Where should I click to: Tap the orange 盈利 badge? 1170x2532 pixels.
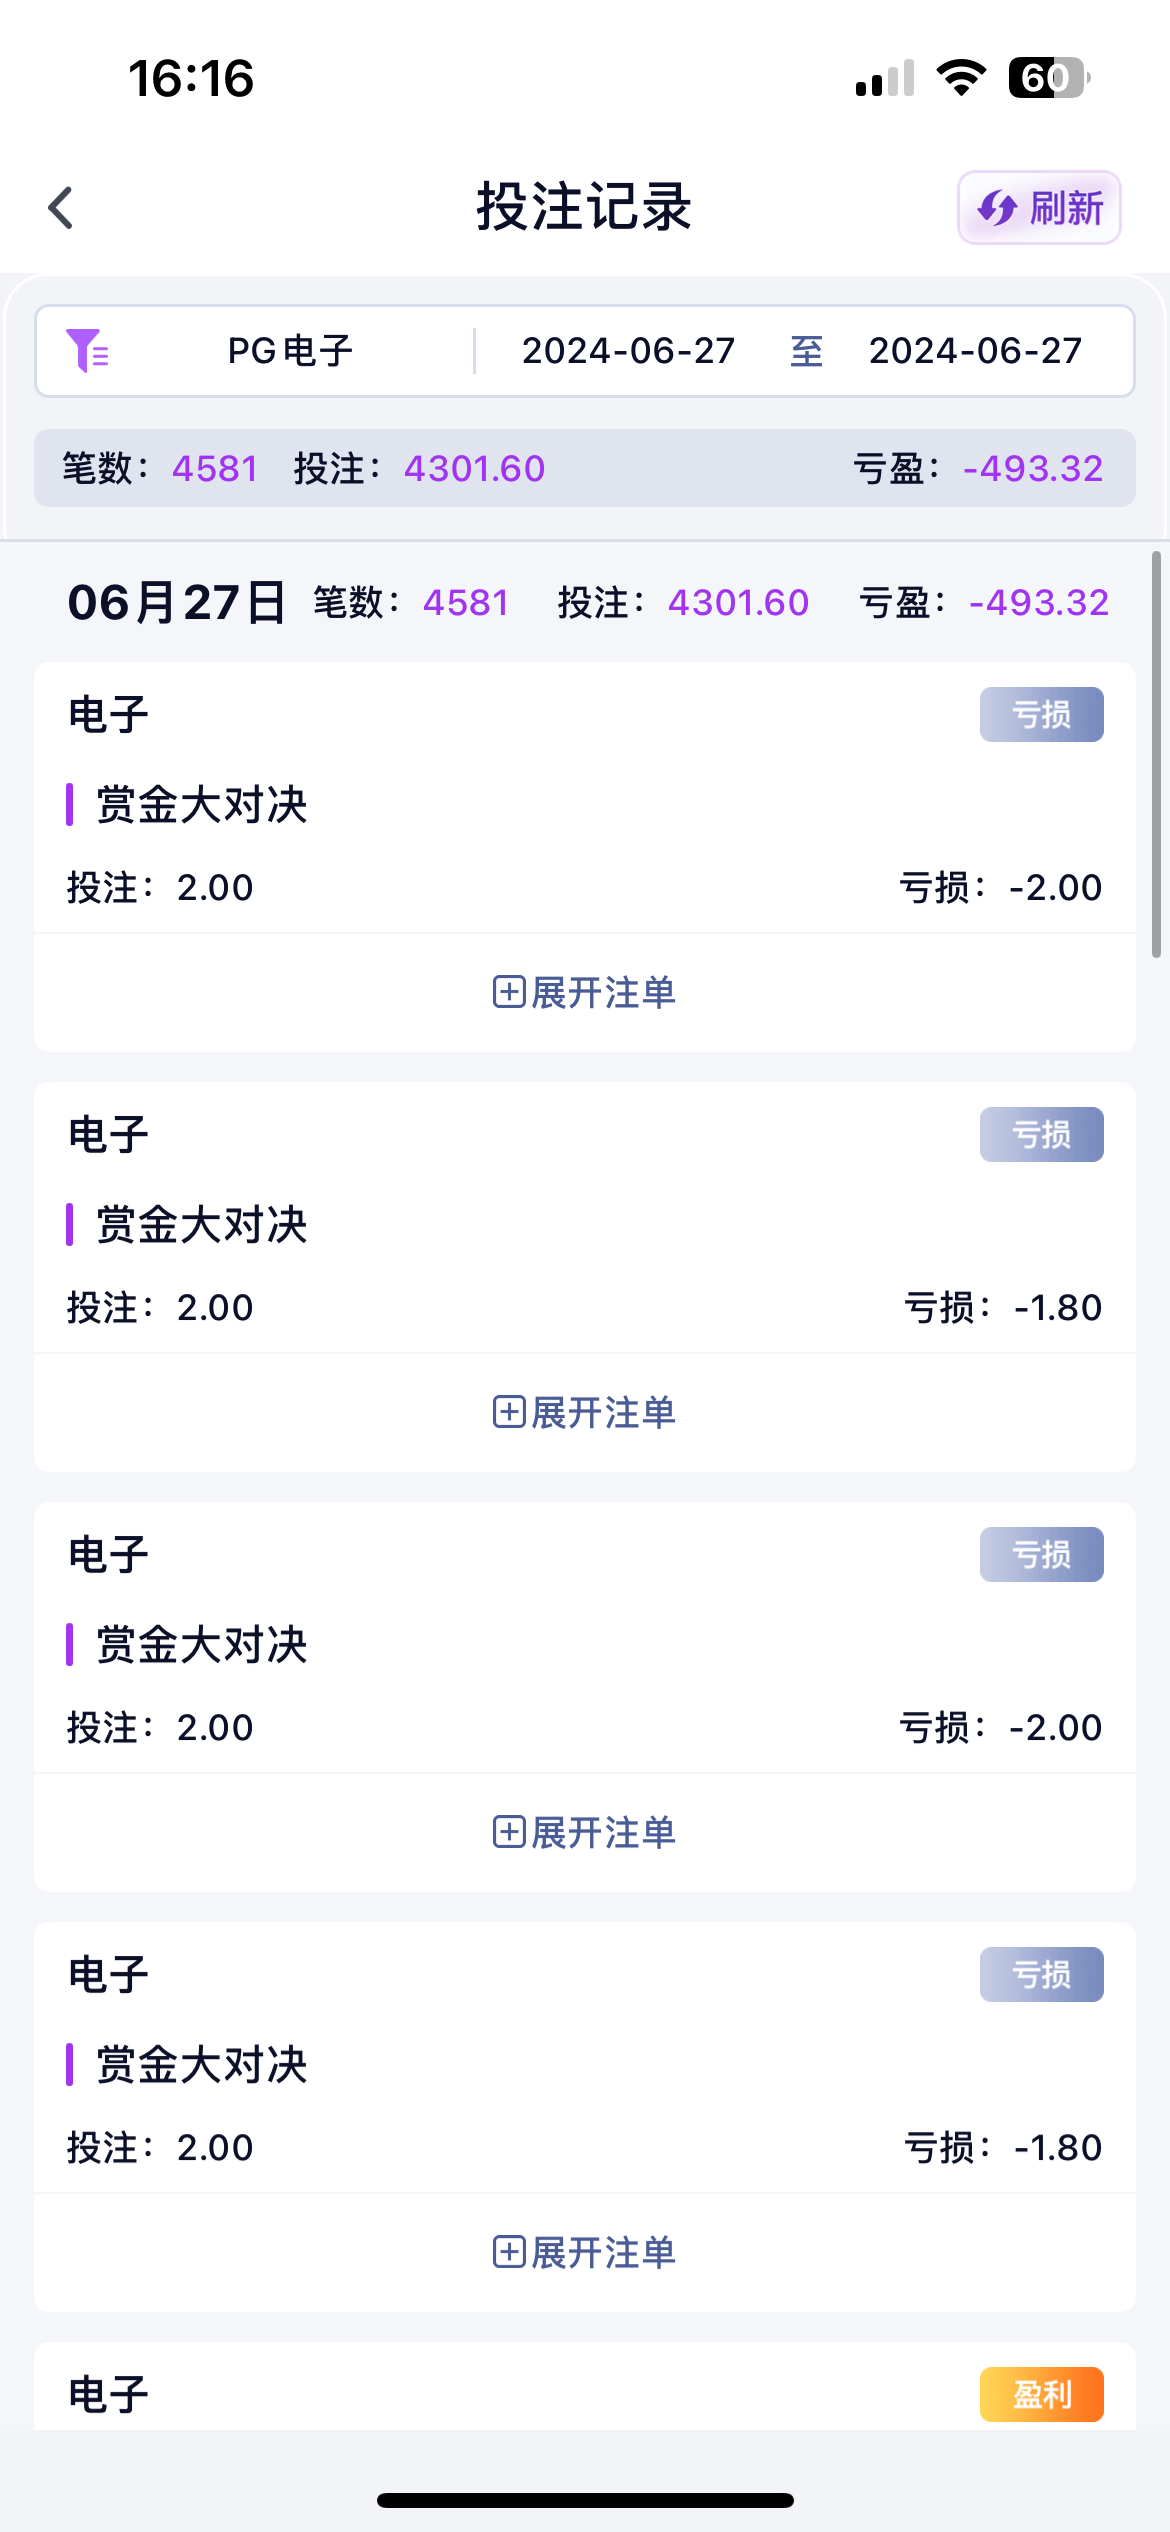click(1041, 2394)
